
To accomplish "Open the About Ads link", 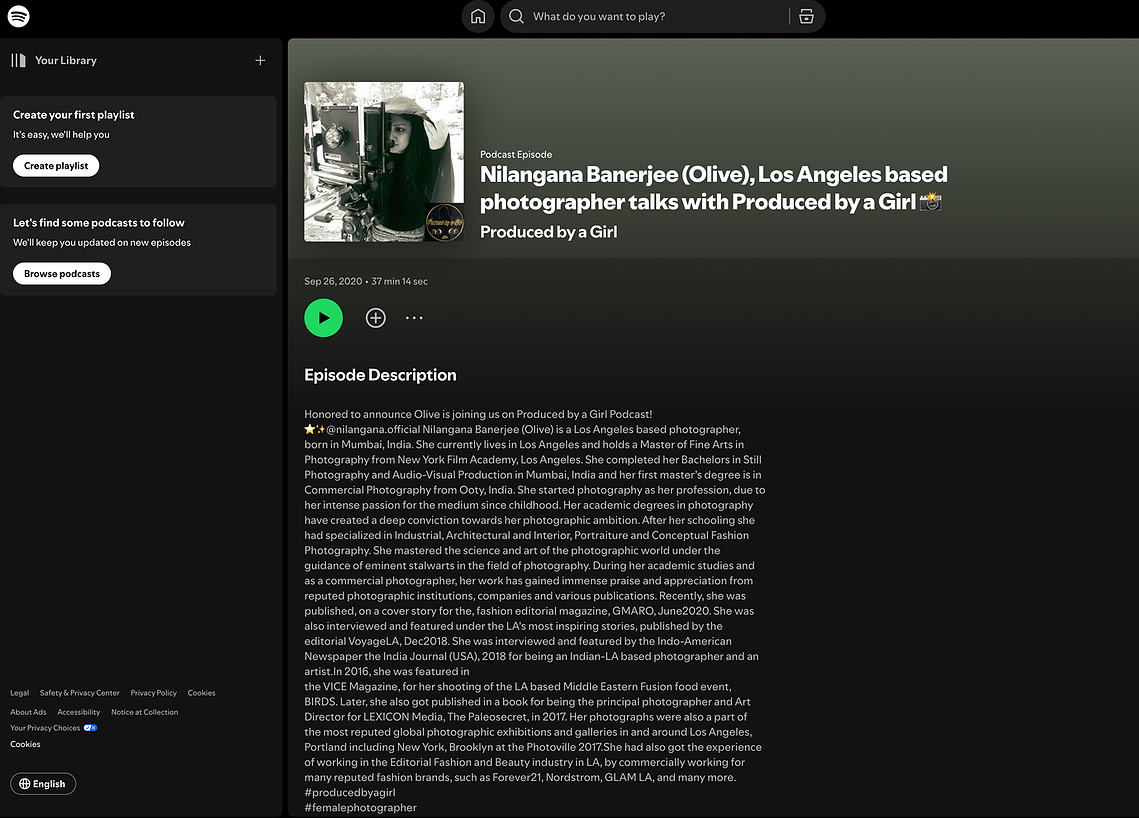I will [28, 713].
